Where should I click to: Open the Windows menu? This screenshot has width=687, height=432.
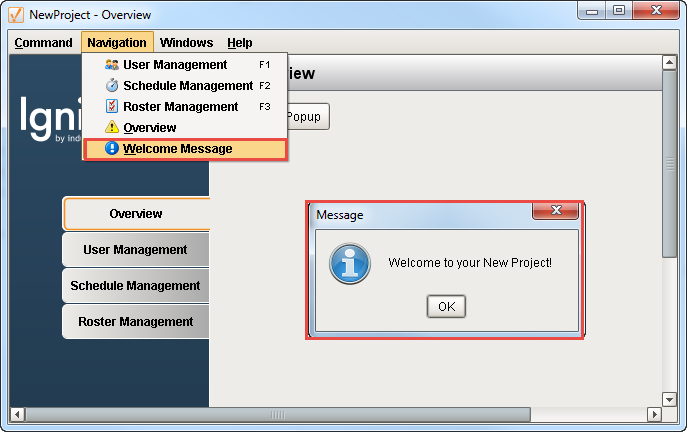click(186, 43)
